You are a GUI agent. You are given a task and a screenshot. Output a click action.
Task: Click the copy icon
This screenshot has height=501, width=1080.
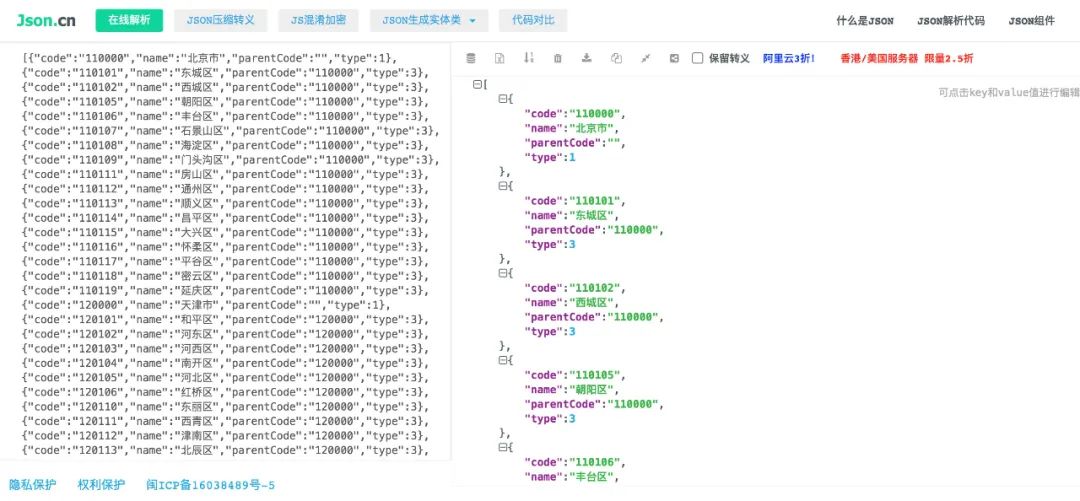click(616, 59)
